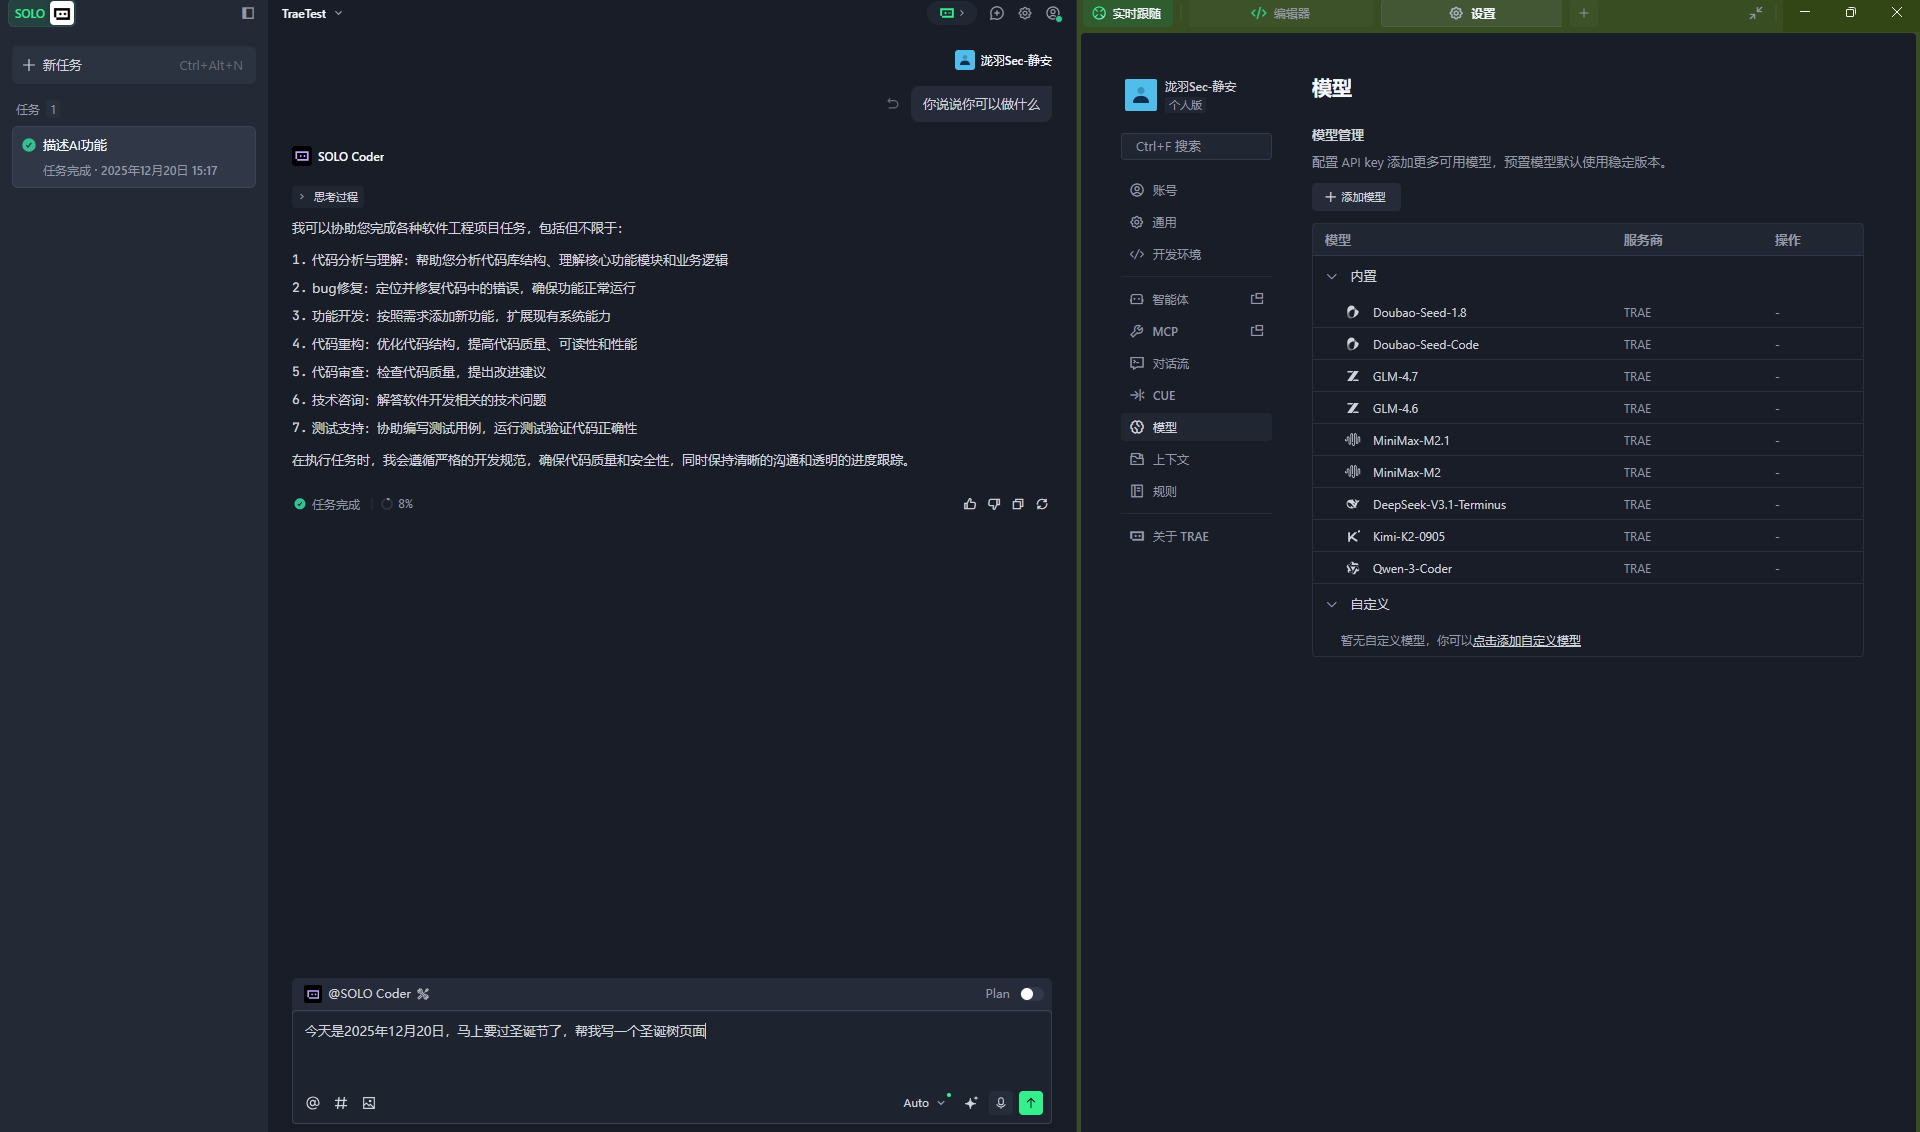Undo the message 你说说你可以做什么

(893, 104)
